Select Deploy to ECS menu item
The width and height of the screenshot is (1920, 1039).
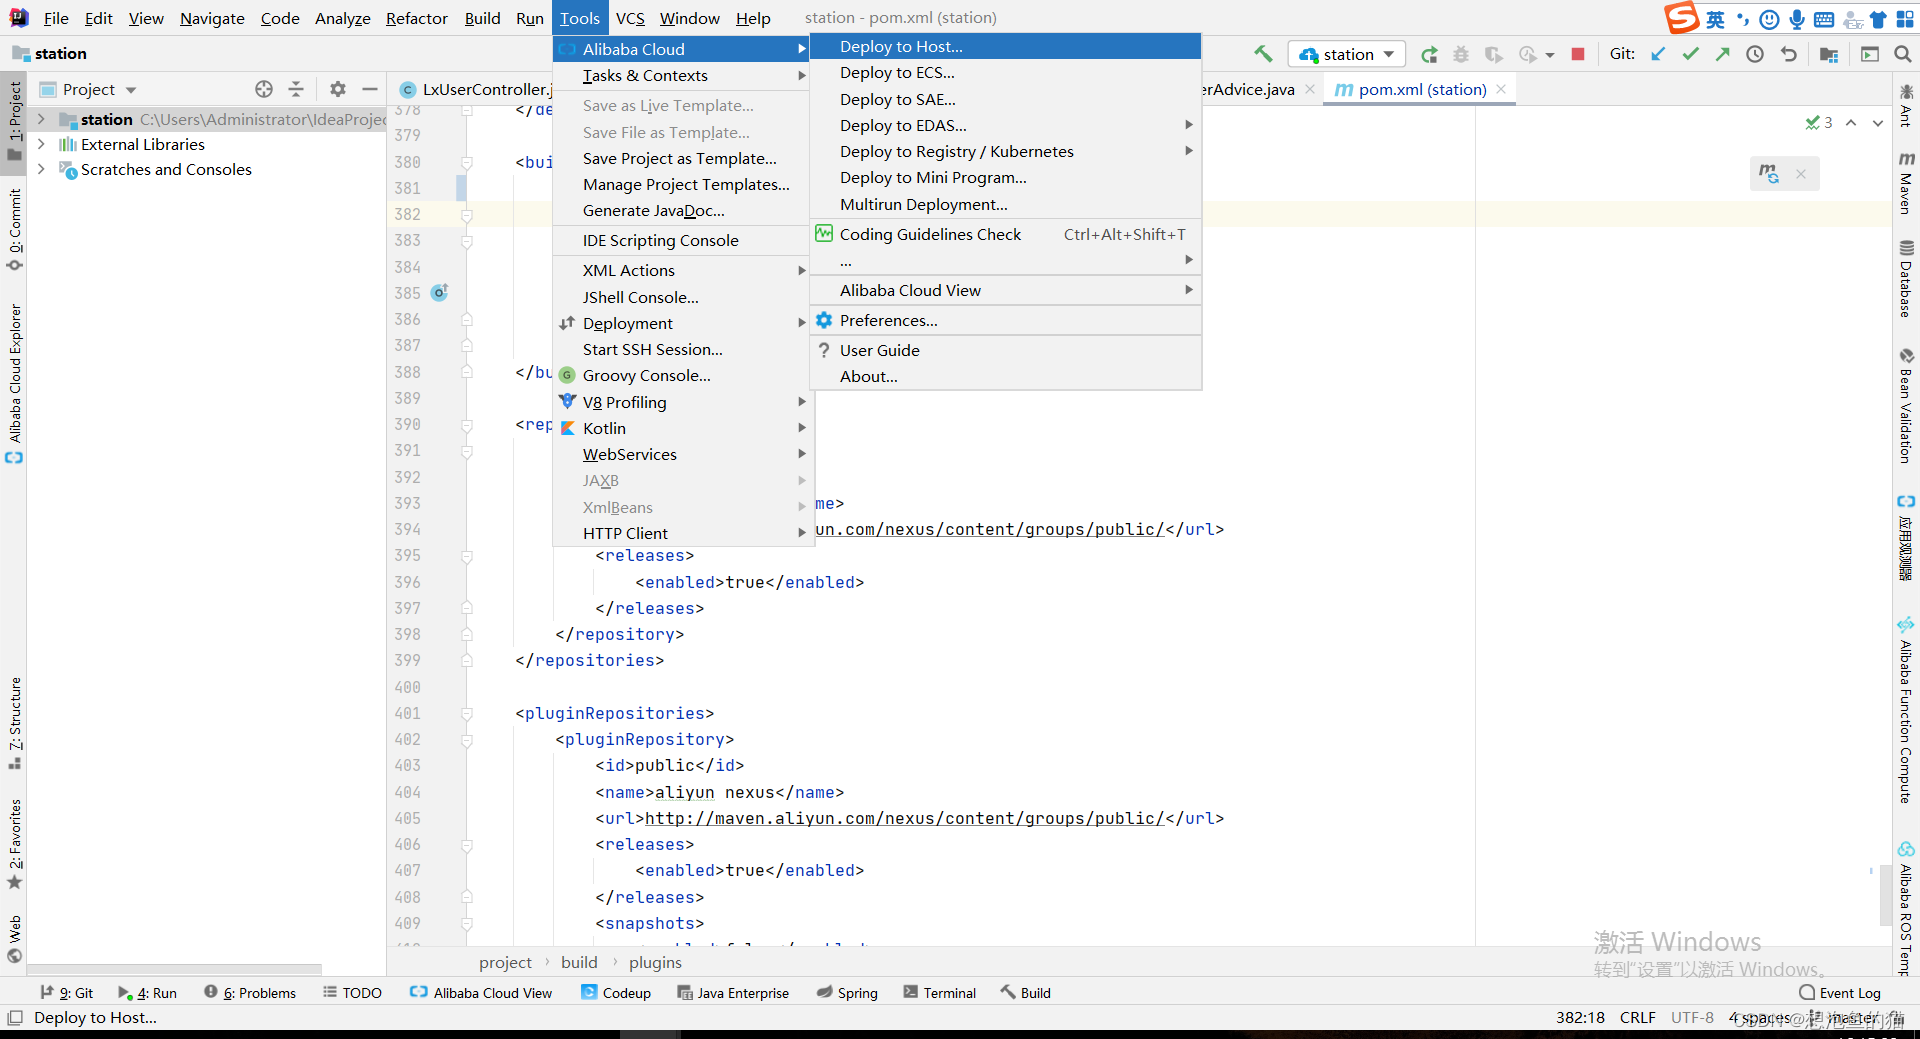click(1005, 72)
